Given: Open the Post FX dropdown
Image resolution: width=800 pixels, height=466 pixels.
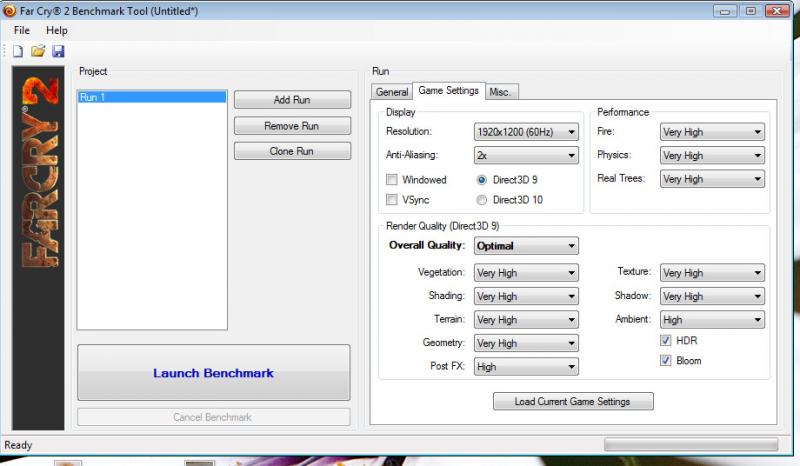Looking at the screenshot, I should click(x=526, y=366).
